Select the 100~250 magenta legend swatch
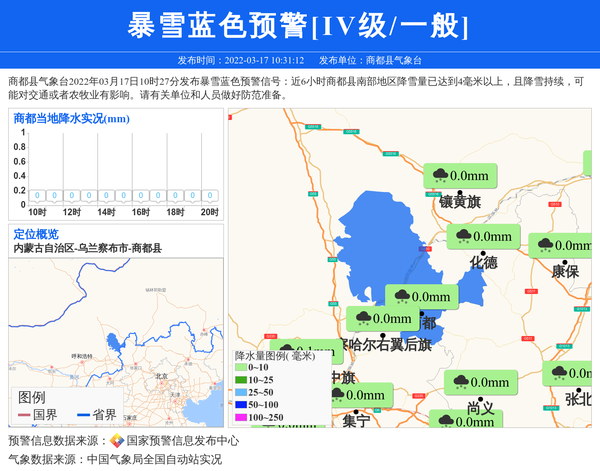The image size is (600, 471). tap(241, 417)
